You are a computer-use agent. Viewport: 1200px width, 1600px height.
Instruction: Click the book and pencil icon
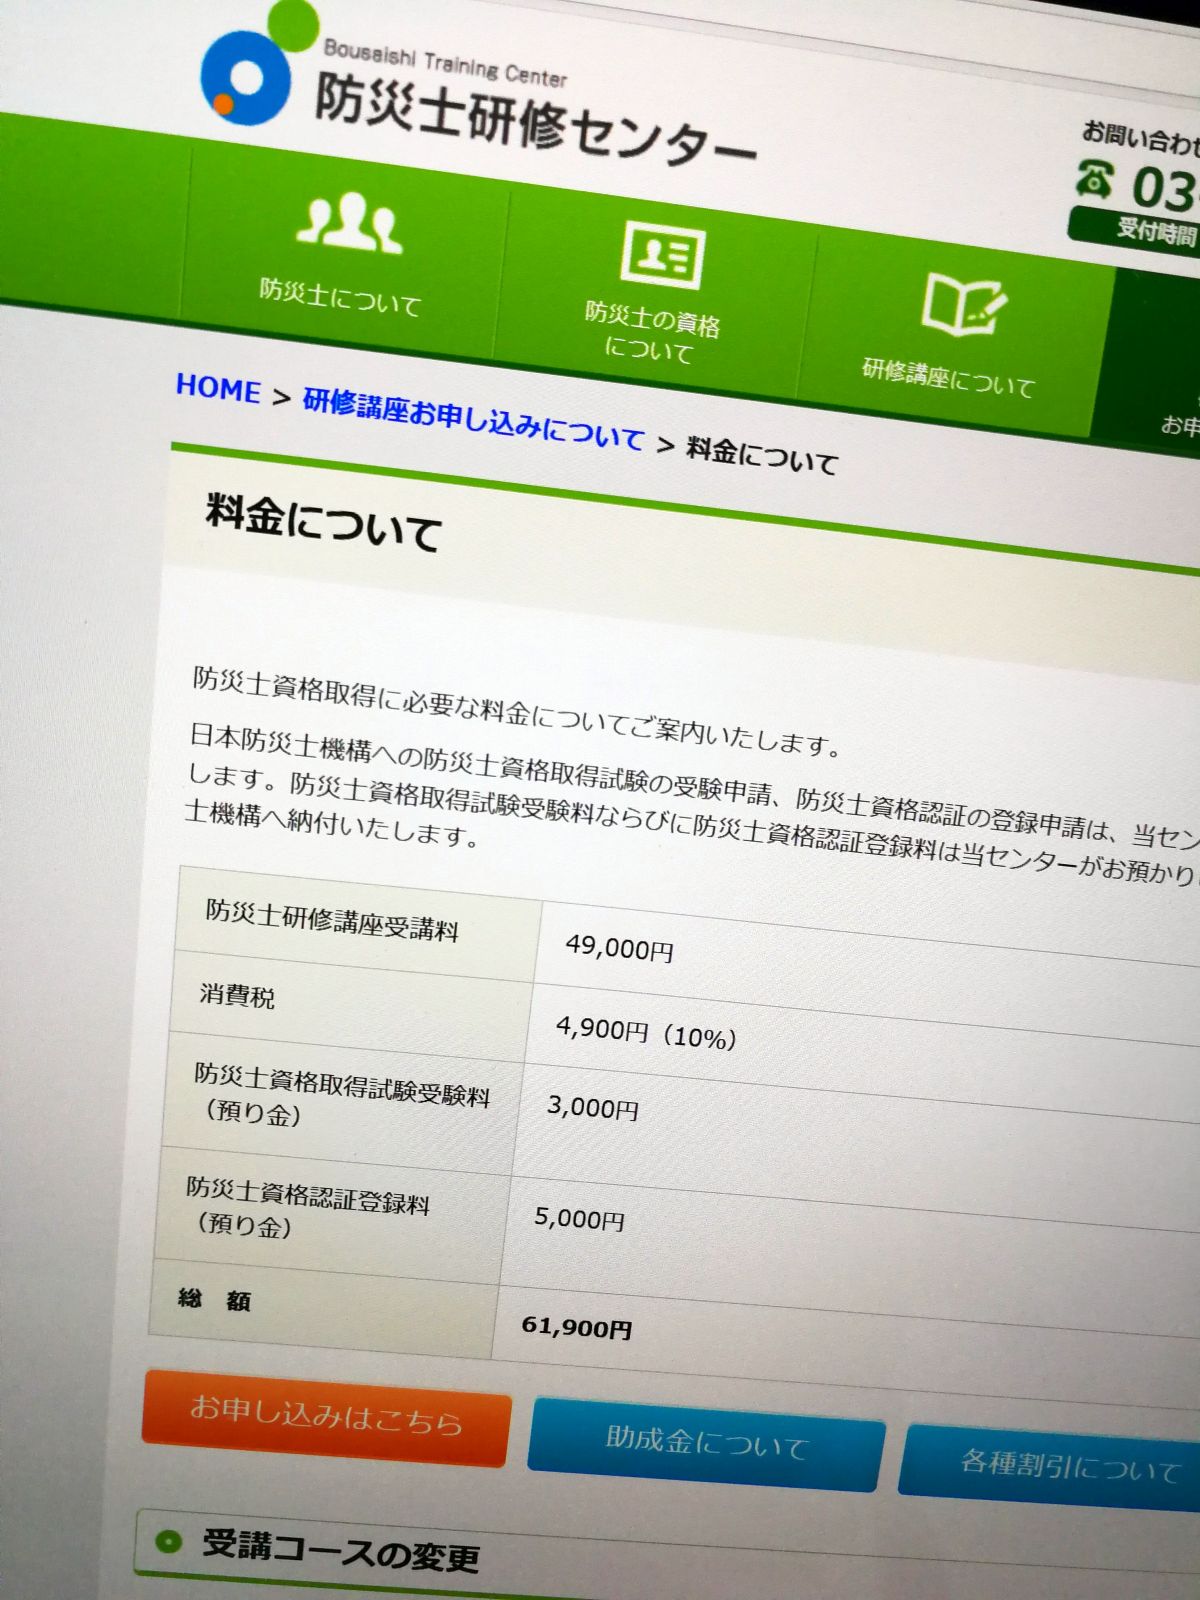click(963, 304)
